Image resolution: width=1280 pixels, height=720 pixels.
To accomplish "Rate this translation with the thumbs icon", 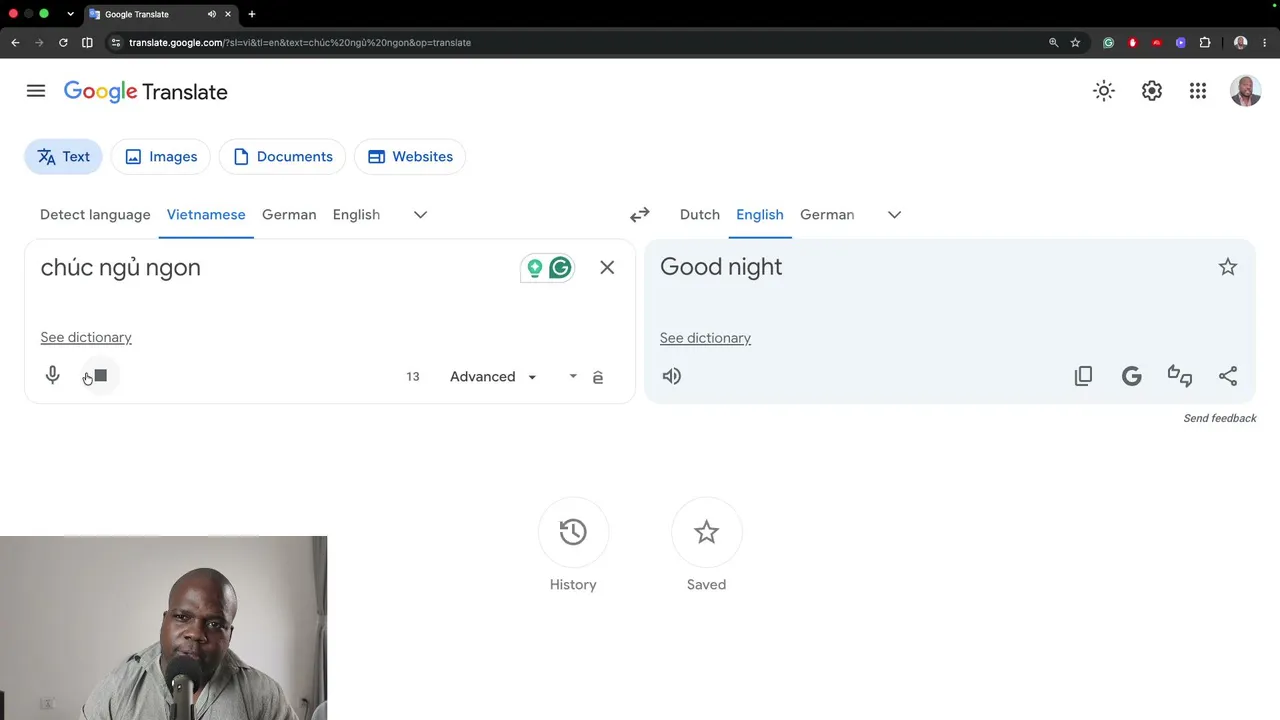I will coord(1180,376).
